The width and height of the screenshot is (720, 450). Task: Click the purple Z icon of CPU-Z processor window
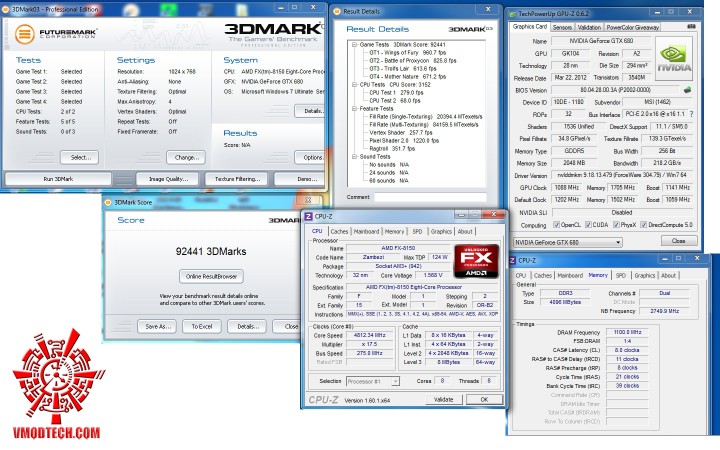coord(309,217)
